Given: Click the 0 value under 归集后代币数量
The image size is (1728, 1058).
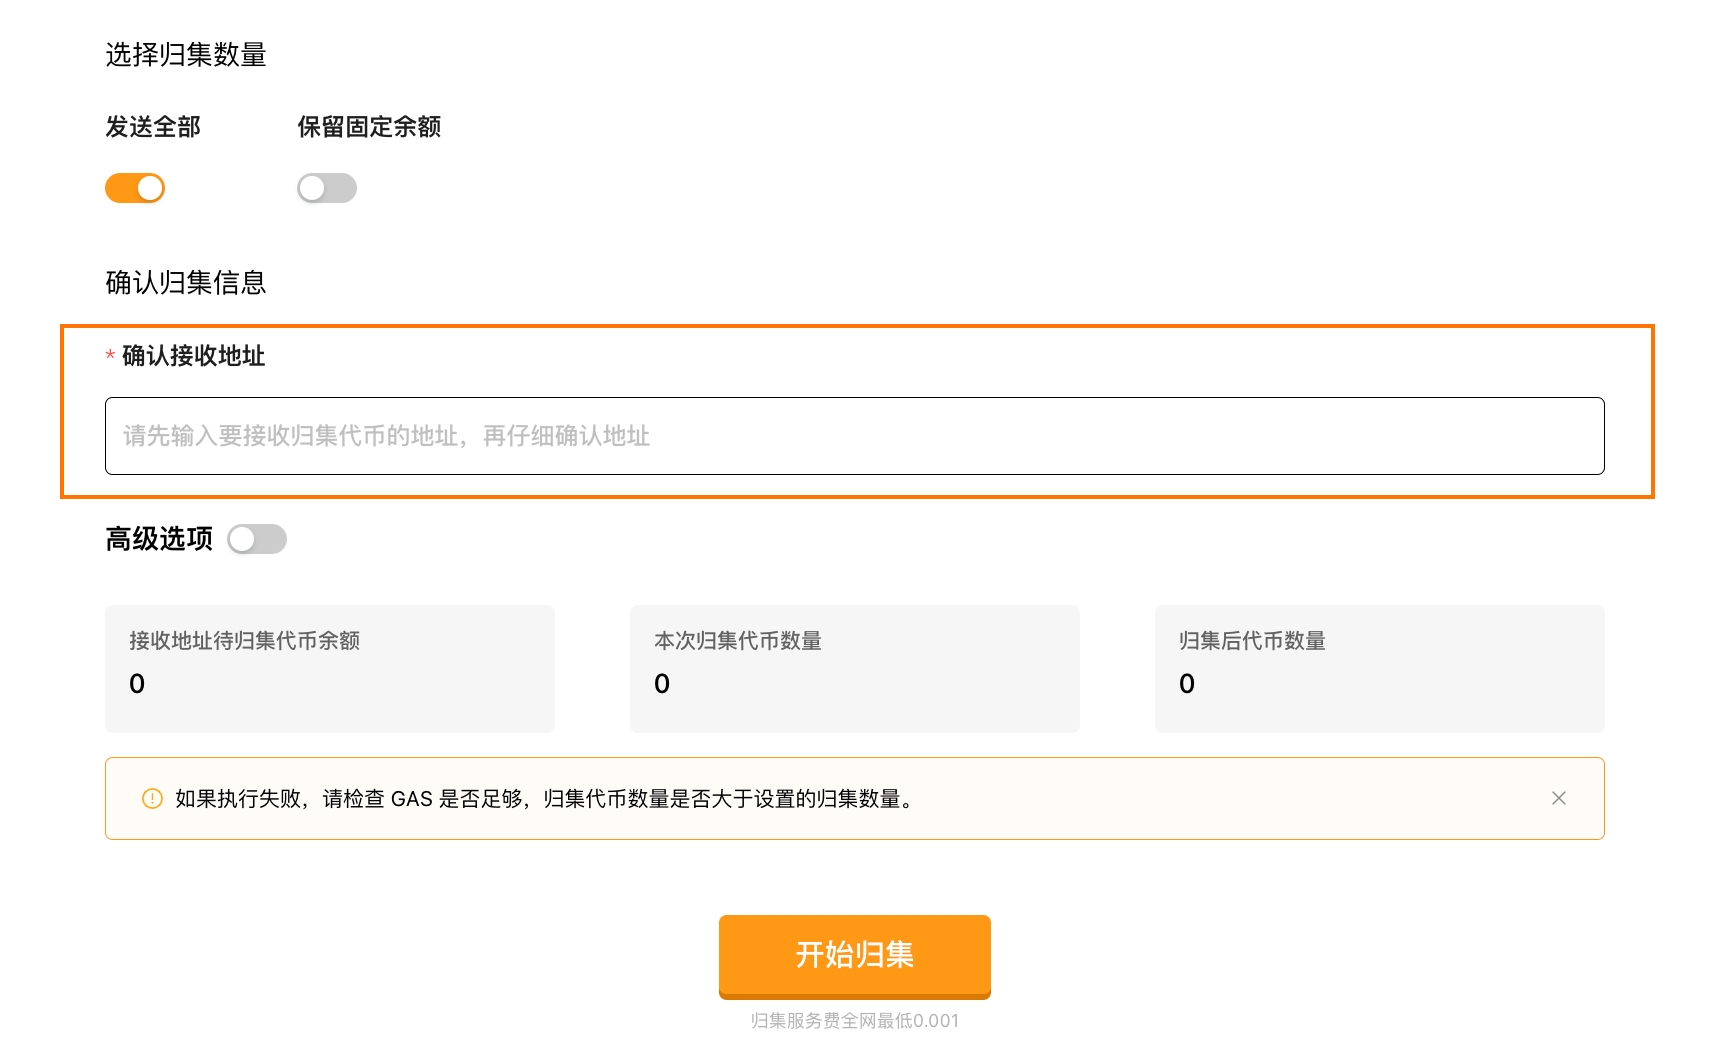Looking at the screenshot, I should tap(1187, 684).
